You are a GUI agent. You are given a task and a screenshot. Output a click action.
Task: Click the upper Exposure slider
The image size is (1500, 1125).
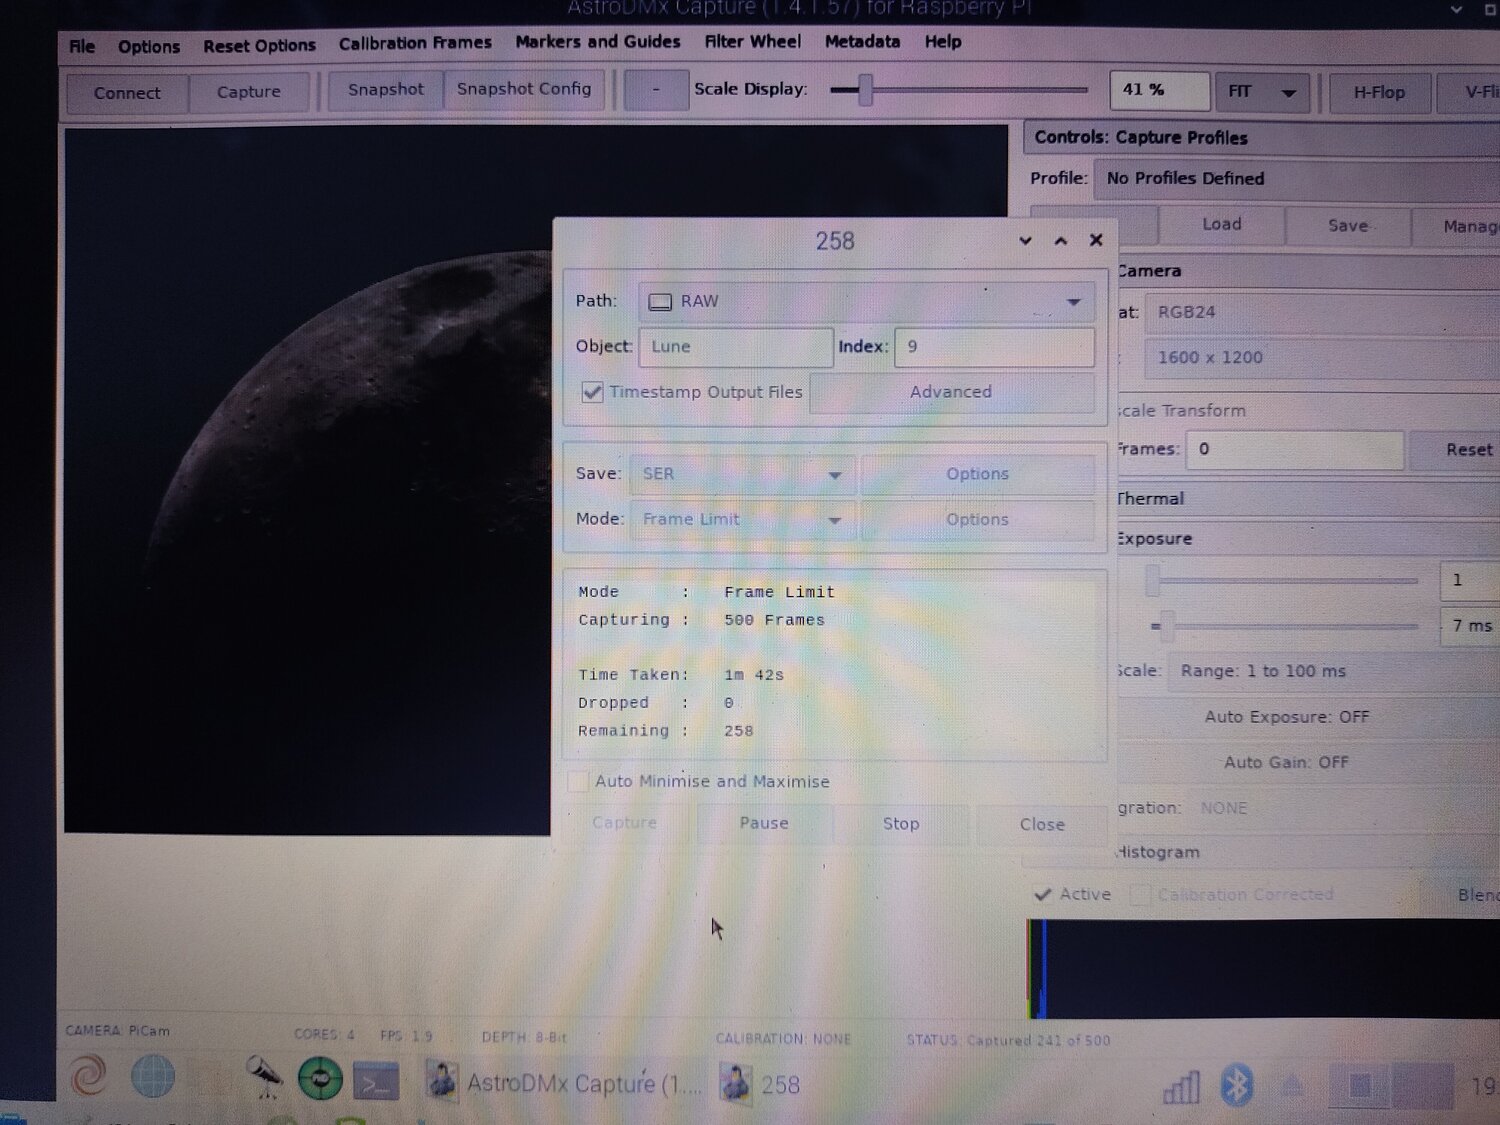click(x=1282, y=580)
